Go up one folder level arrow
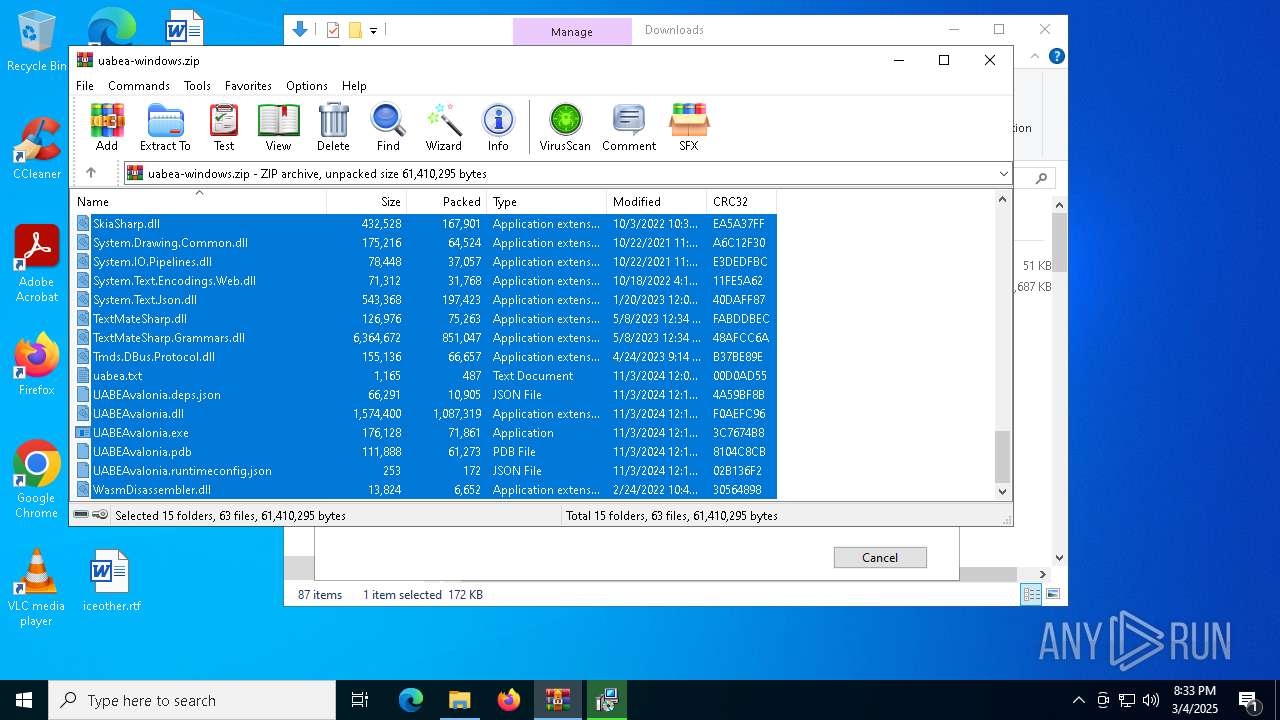This screenshot has width=1280, height=720. click(x=91, y=173)
